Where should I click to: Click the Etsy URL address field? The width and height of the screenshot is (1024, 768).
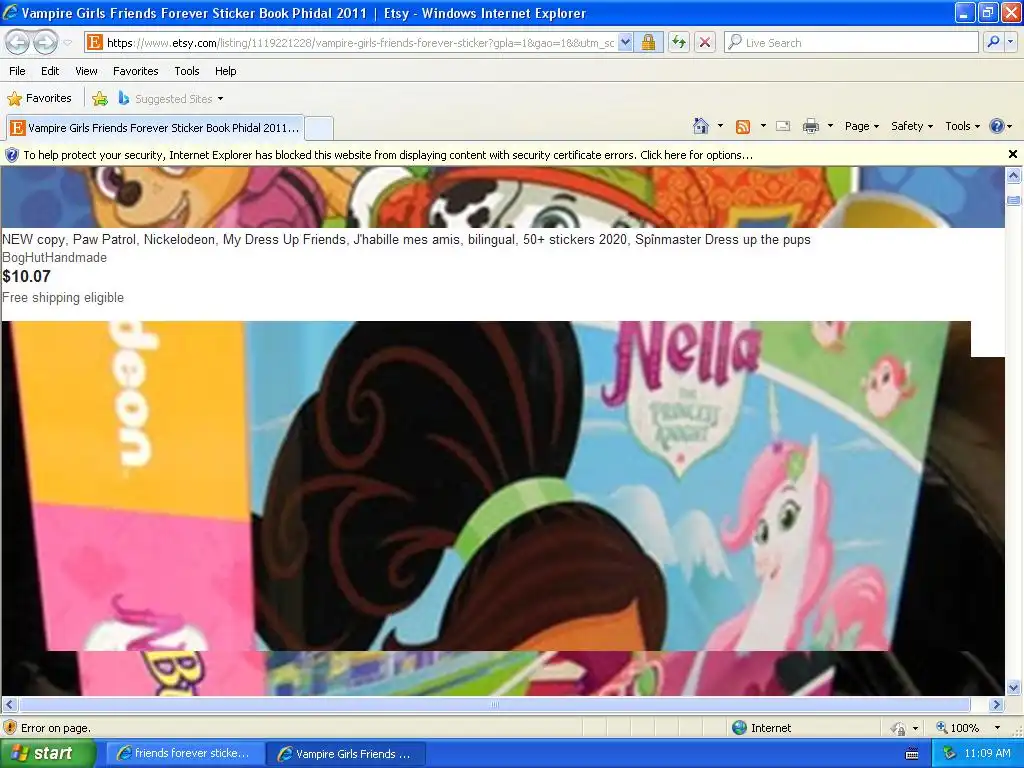pos(359,42)
